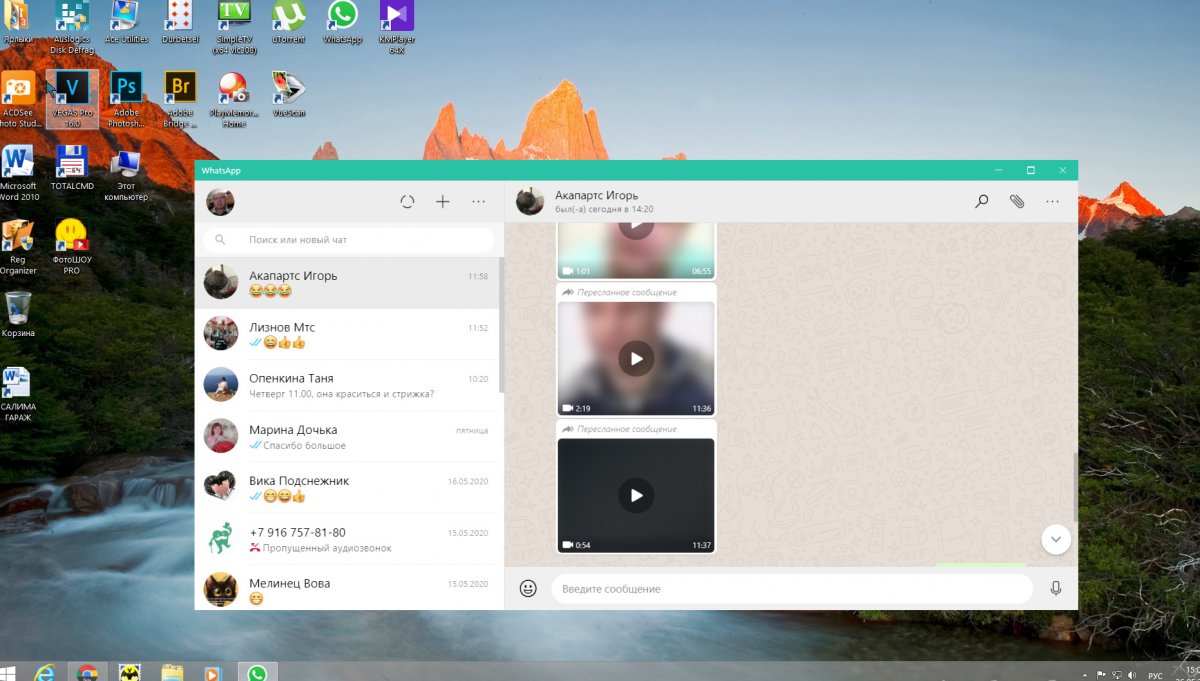
Task: Select the WhatsApp desktop shortcut
Action: click(342, 24)
